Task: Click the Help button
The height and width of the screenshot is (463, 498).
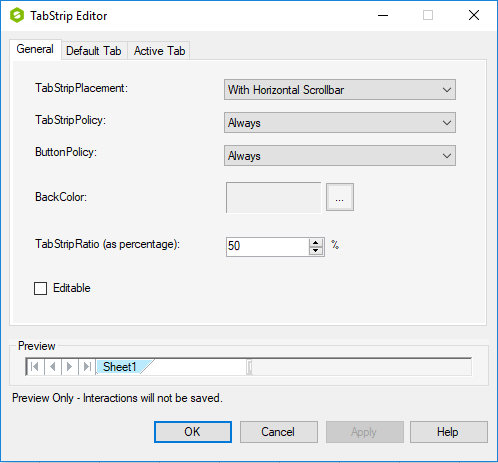Action: 448,432
